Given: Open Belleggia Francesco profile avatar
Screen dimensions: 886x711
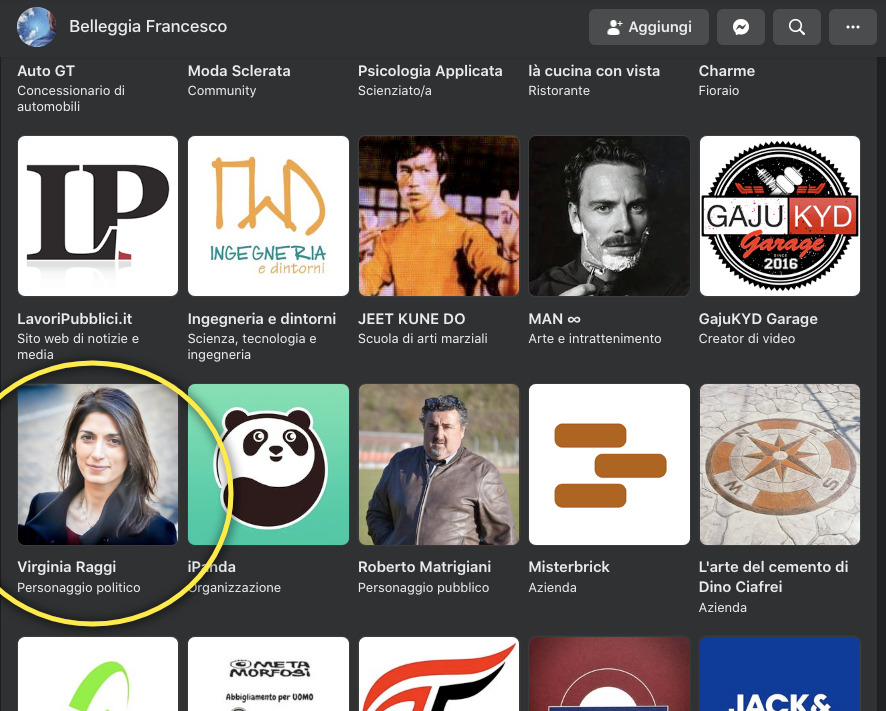Looking at the screenshot, I should [x=37, y=27].
